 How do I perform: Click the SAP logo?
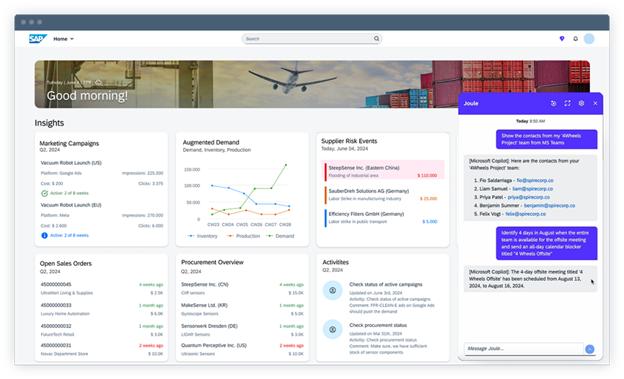coord(38,39)
